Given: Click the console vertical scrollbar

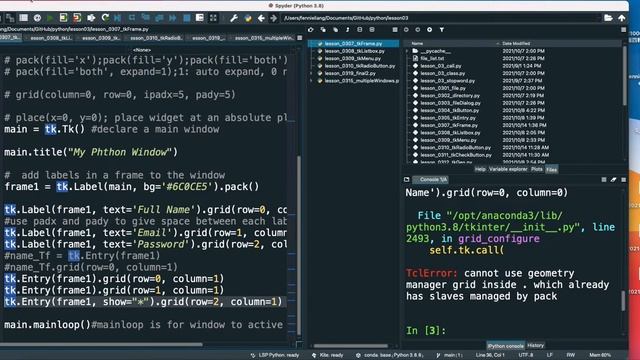Looking at the screenshot, I should [623, 301].
